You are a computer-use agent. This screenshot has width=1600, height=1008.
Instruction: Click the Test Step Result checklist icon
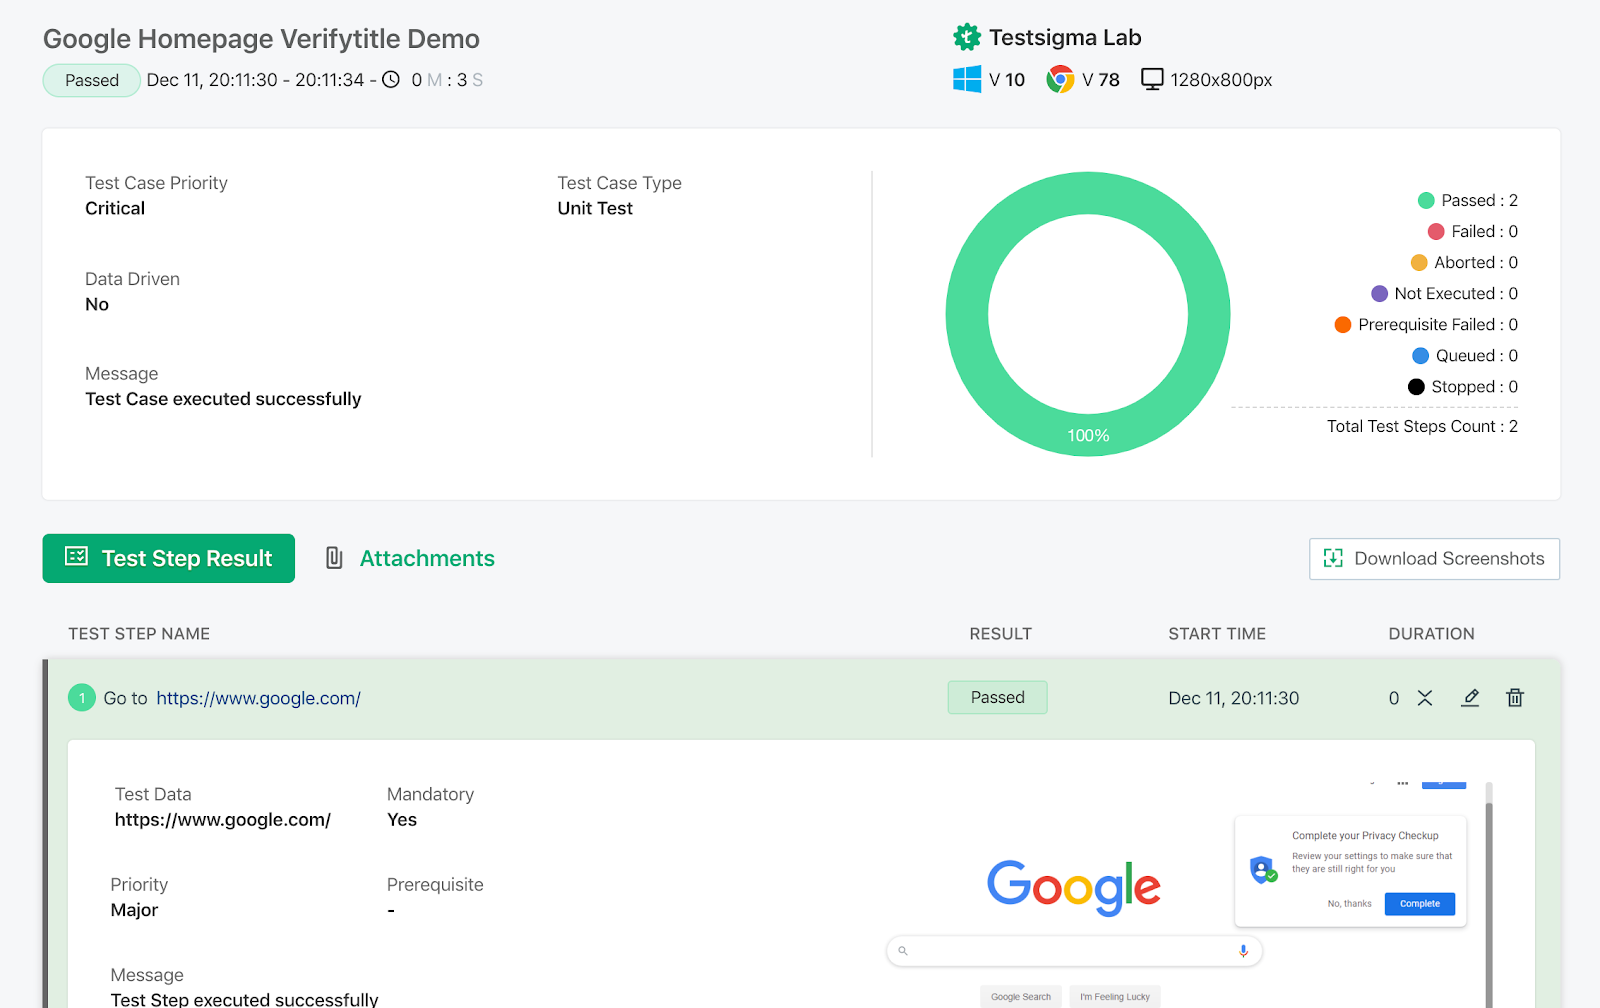[x=76, y=556]
